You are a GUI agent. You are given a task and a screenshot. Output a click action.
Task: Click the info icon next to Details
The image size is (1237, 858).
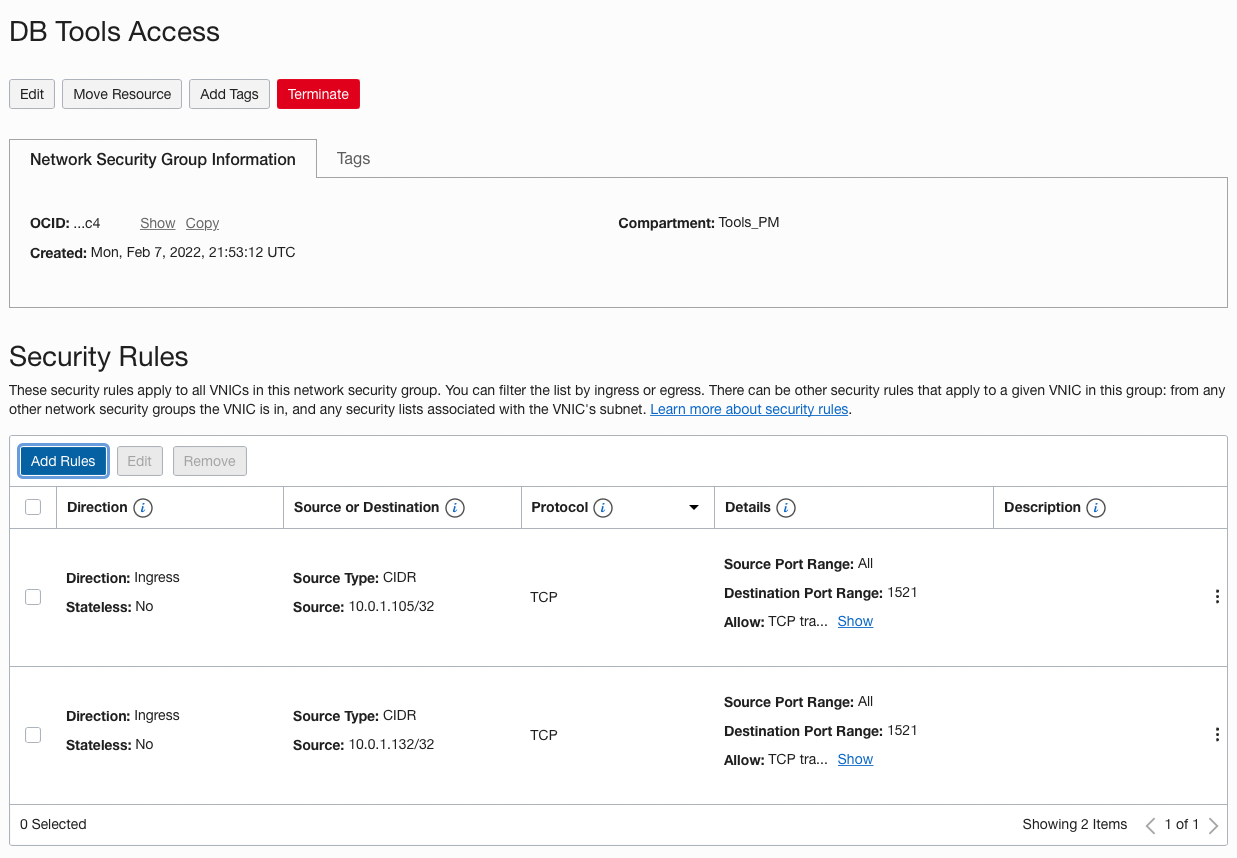pos(786,508)
